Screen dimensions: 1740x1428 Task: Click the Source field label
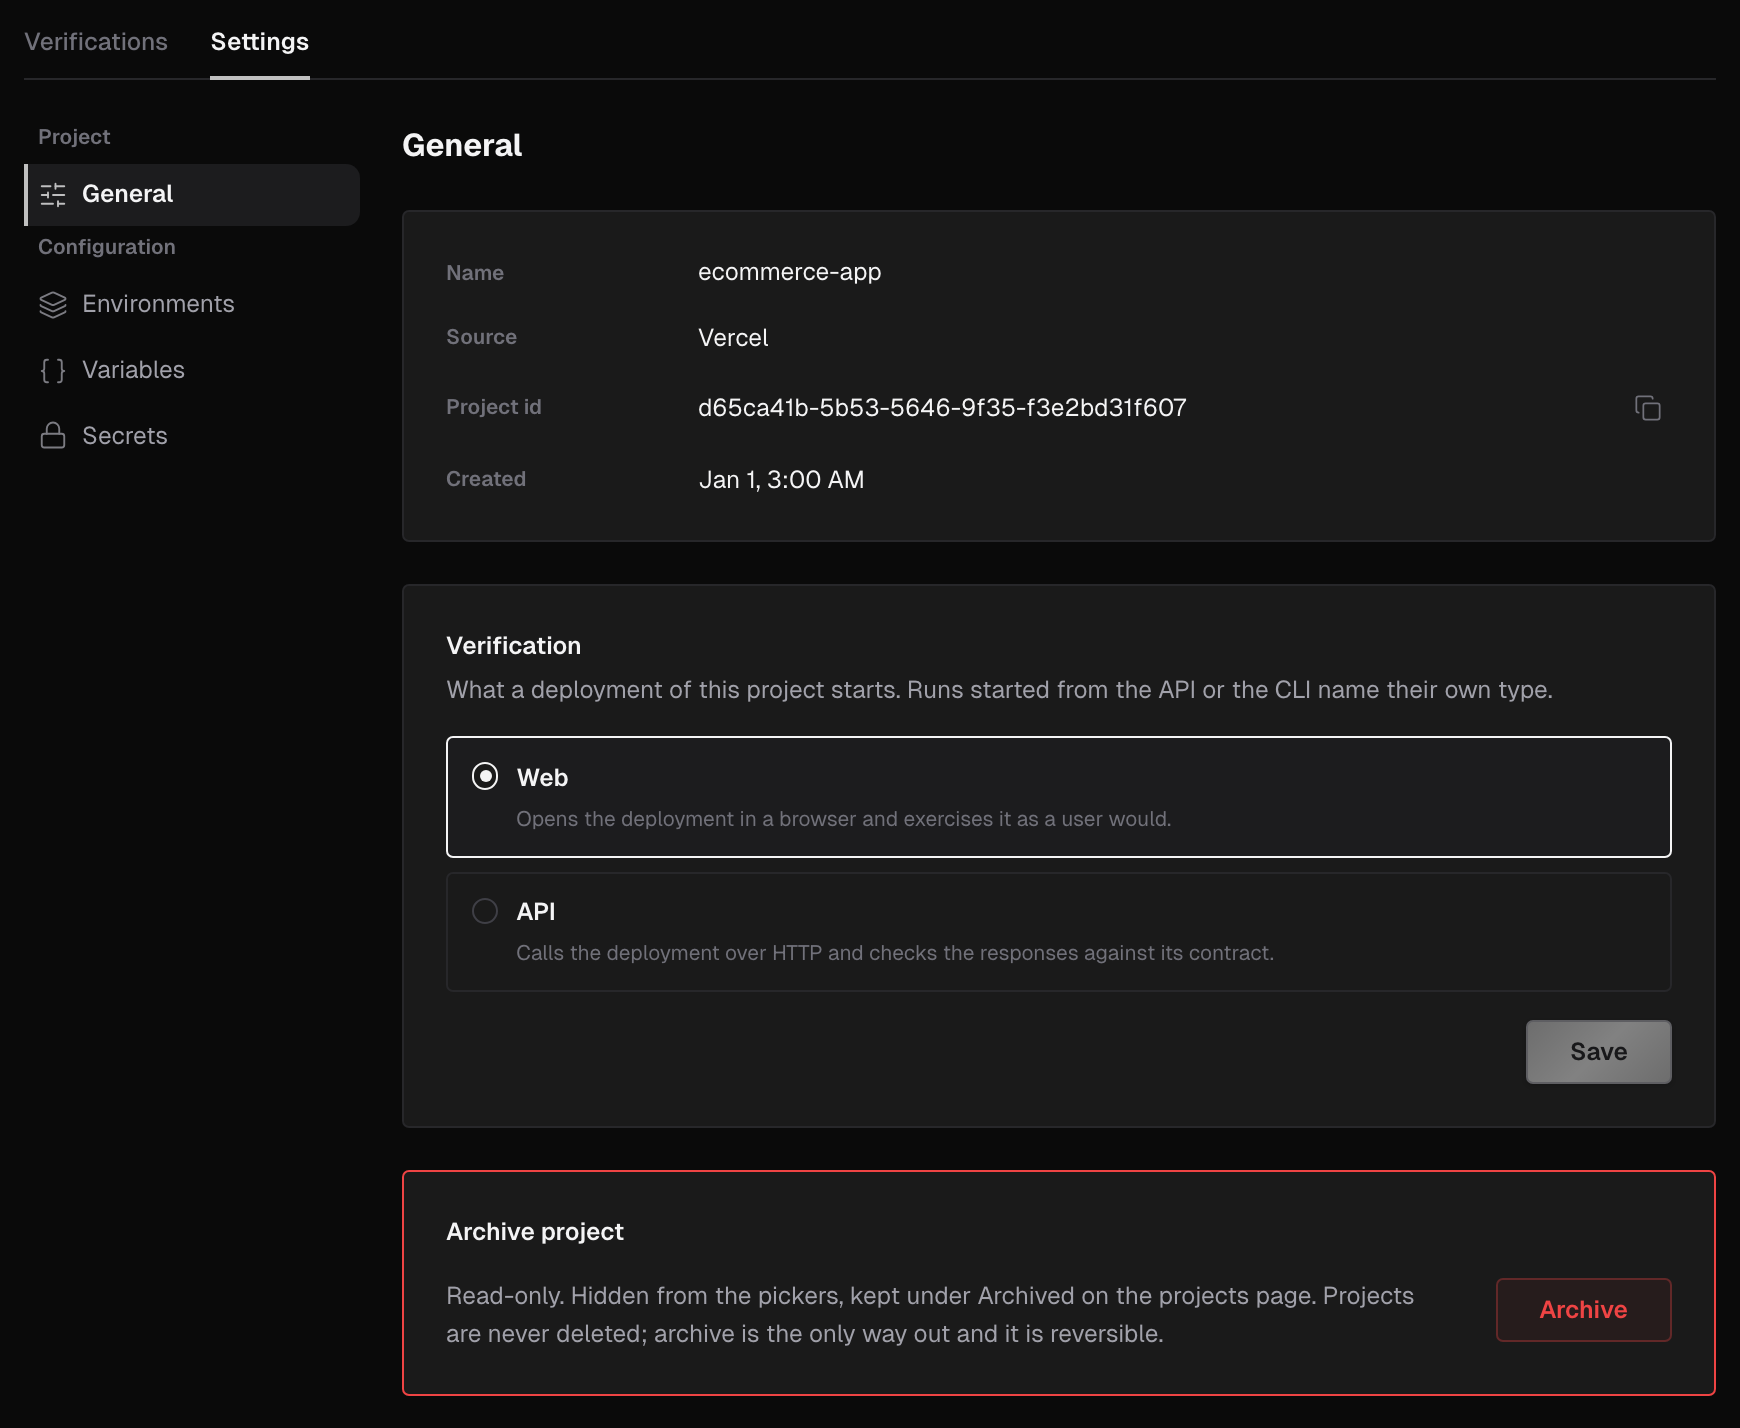pos(481,337)
